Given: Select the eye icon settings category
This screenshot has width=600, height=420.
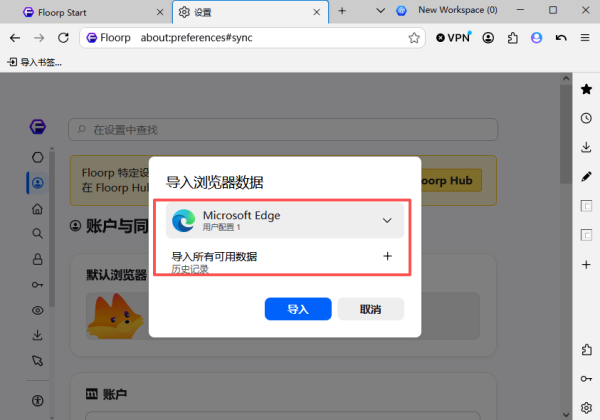Looking at the screenshot, I should coord(38,310).
